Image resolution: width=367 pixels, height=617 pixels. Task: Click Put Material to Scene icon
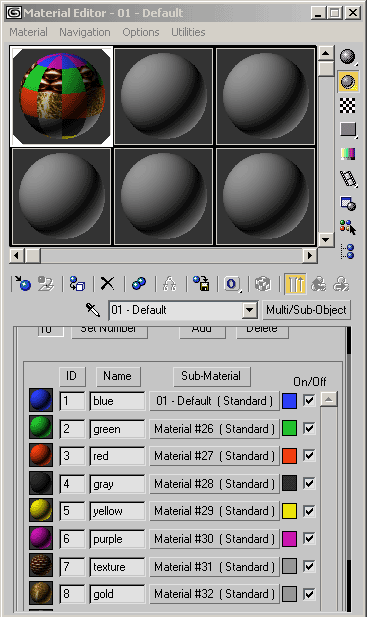pyautogui.click(x=46, y=284)
